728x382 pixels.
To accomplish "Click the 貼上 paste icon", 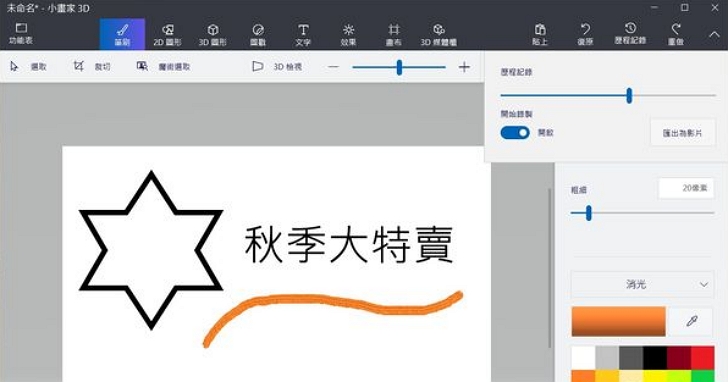I will (x=540, y=34).
